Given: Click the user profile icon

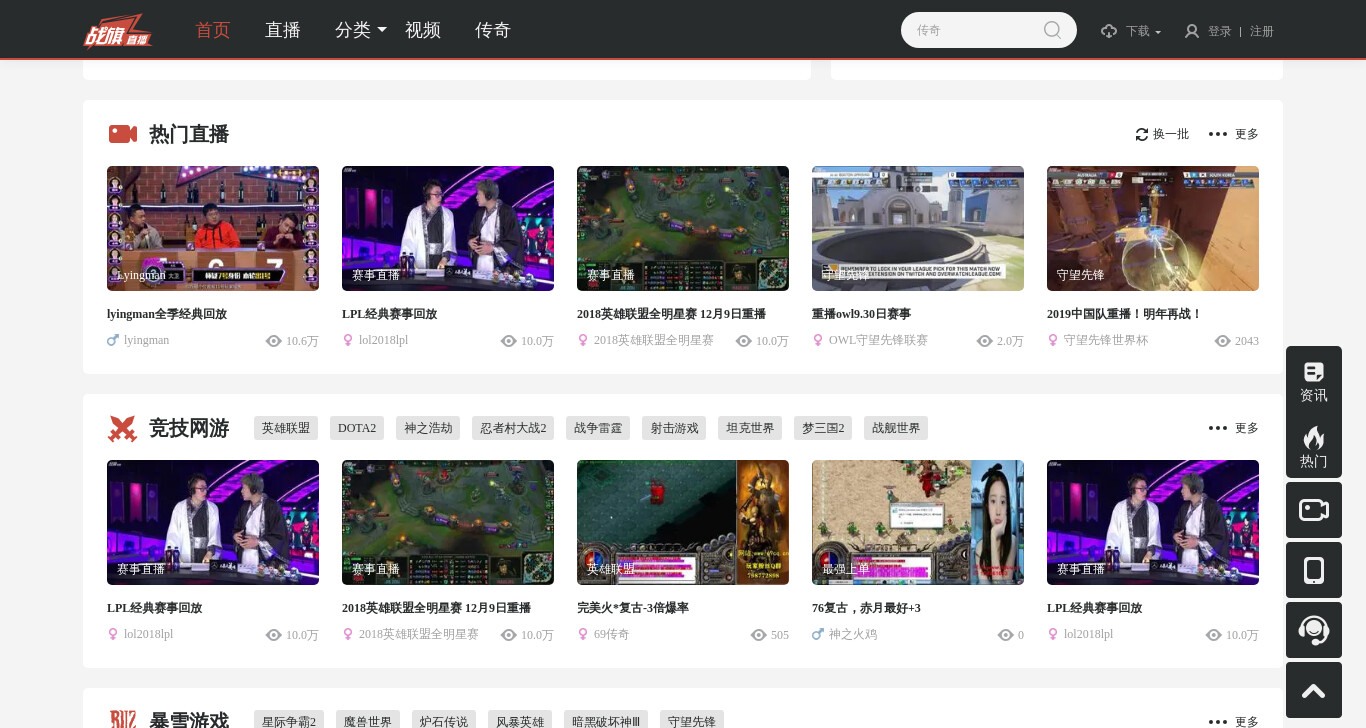Looking at the screenshot, I should pyautogui.click(x=1192, y=31).
